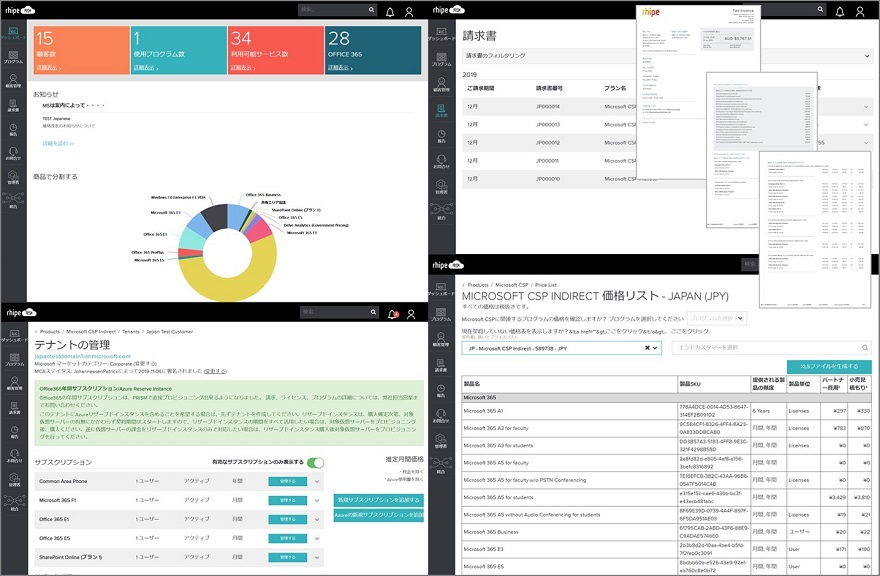Open user profile icon in dashboard window header
Viewport: 880px width, 576px height.
pos(409,12)
